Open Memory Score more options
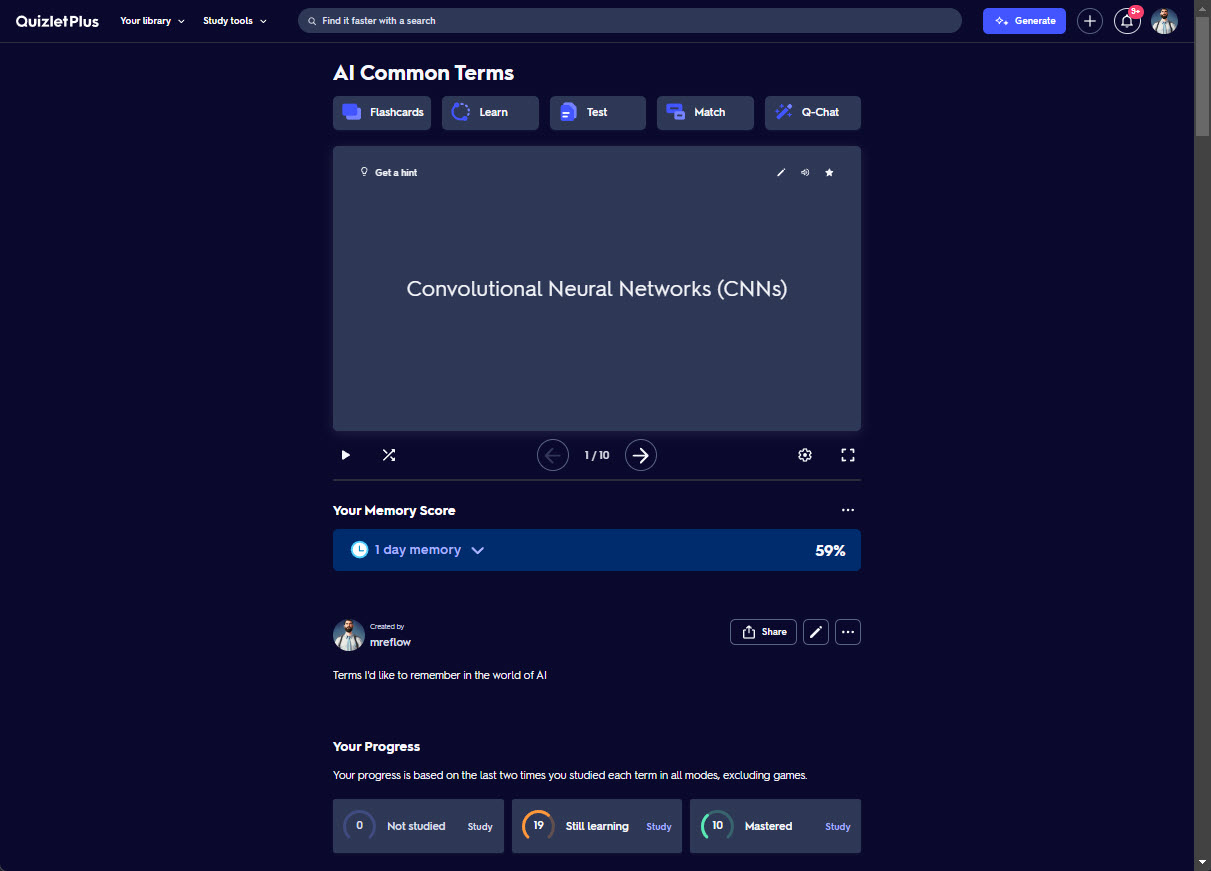 pyautogui.click(x=848, y=510)
